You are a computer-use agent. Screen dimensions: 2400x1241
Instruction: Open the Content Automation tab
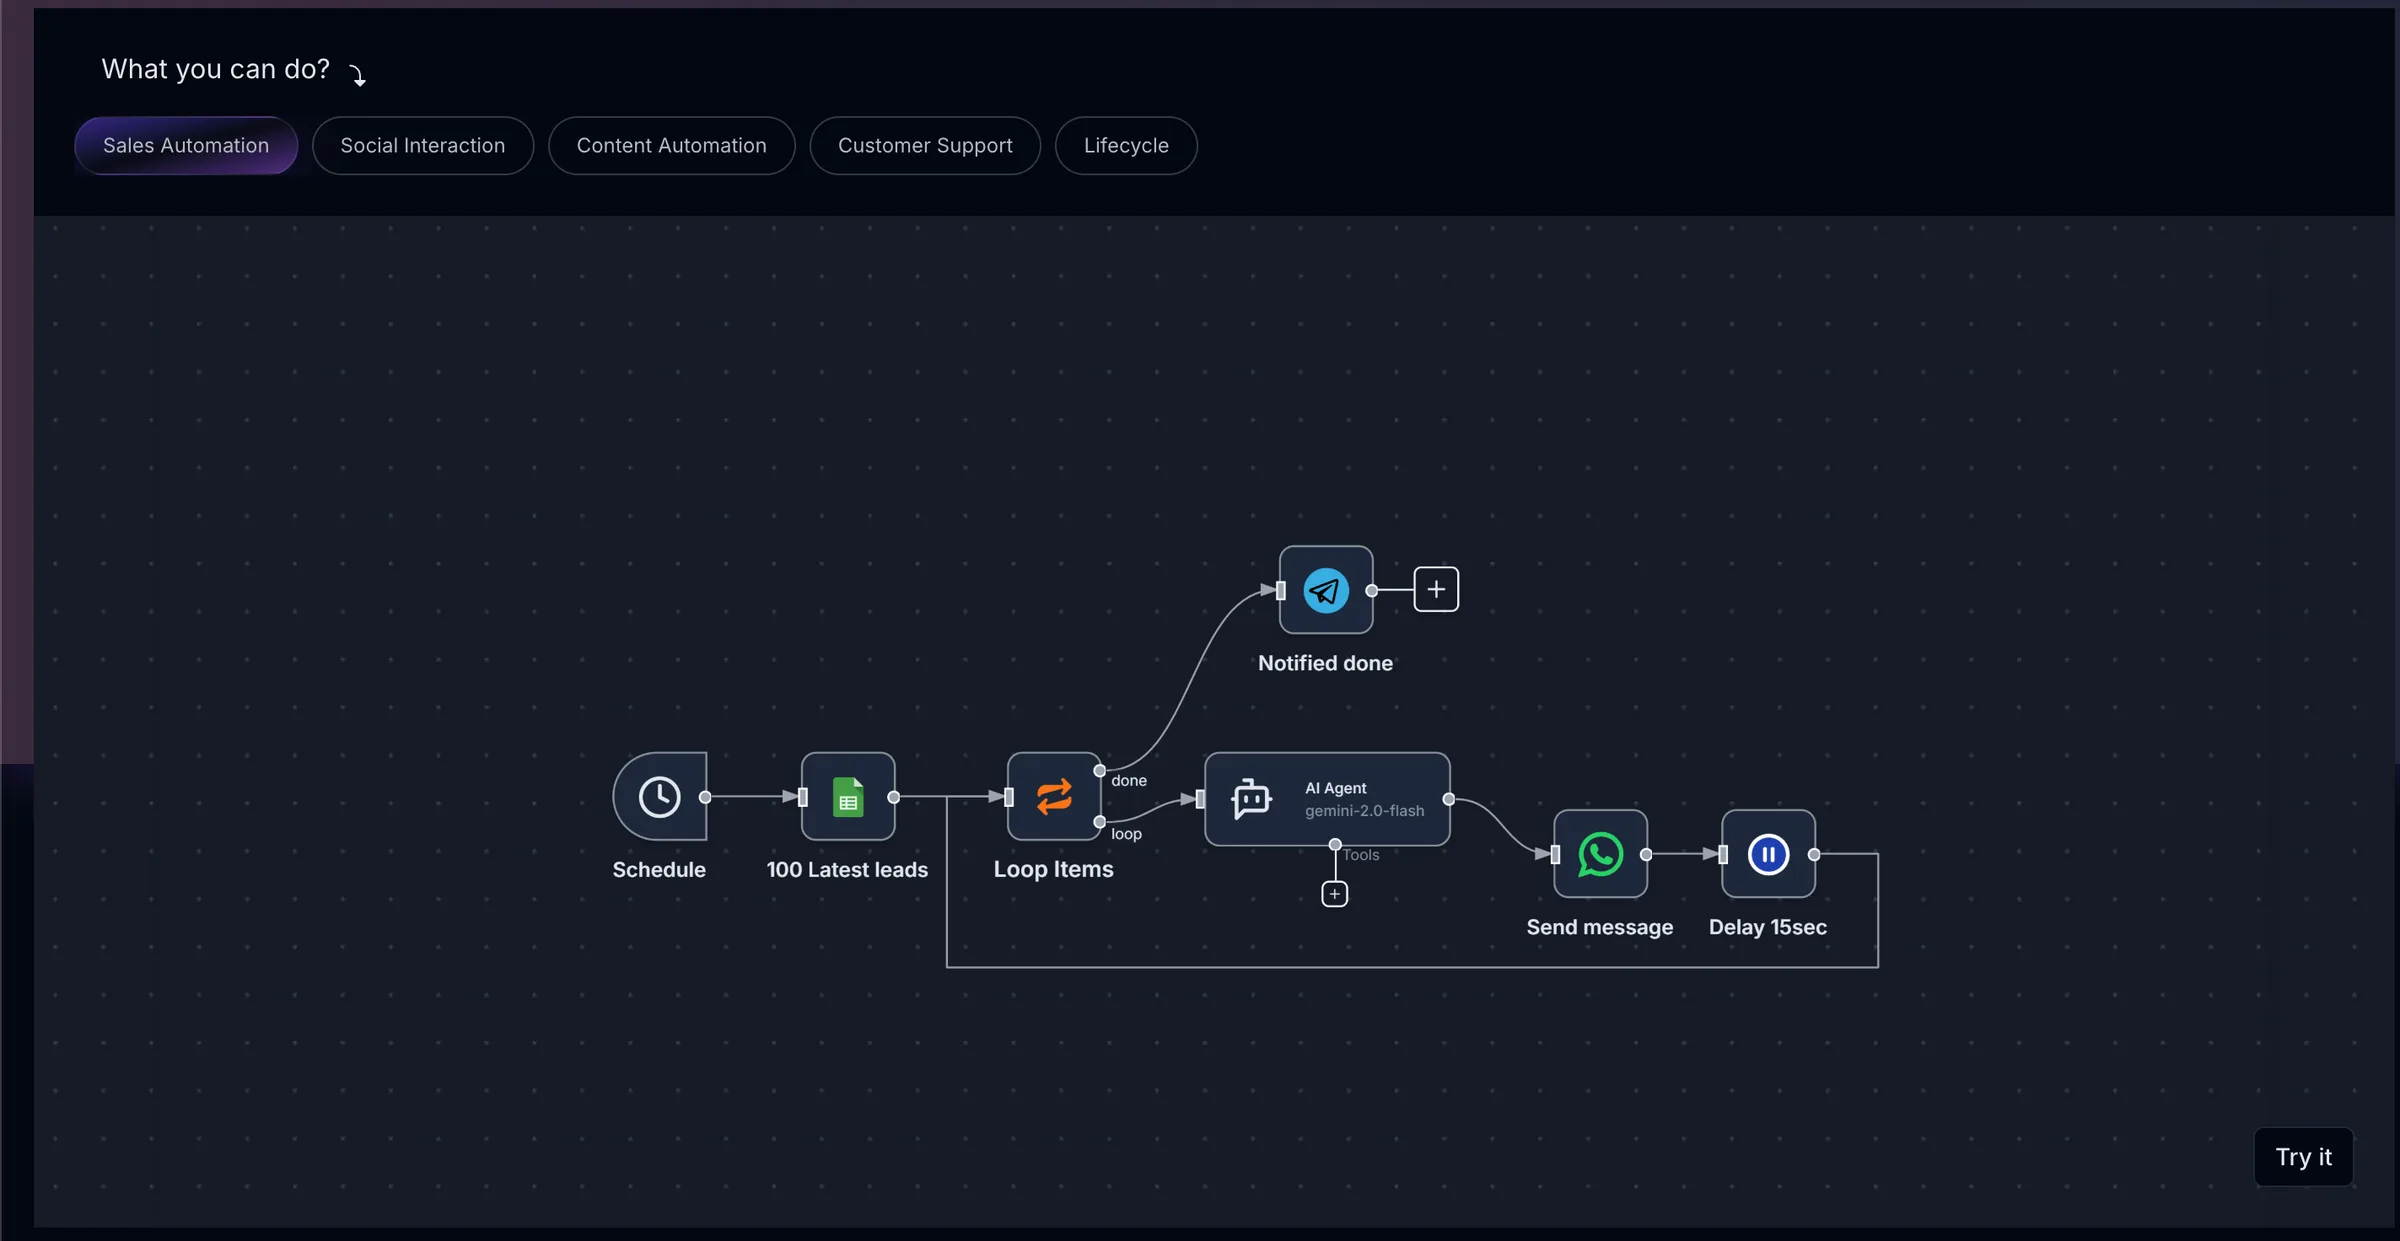tap(672, 146)
